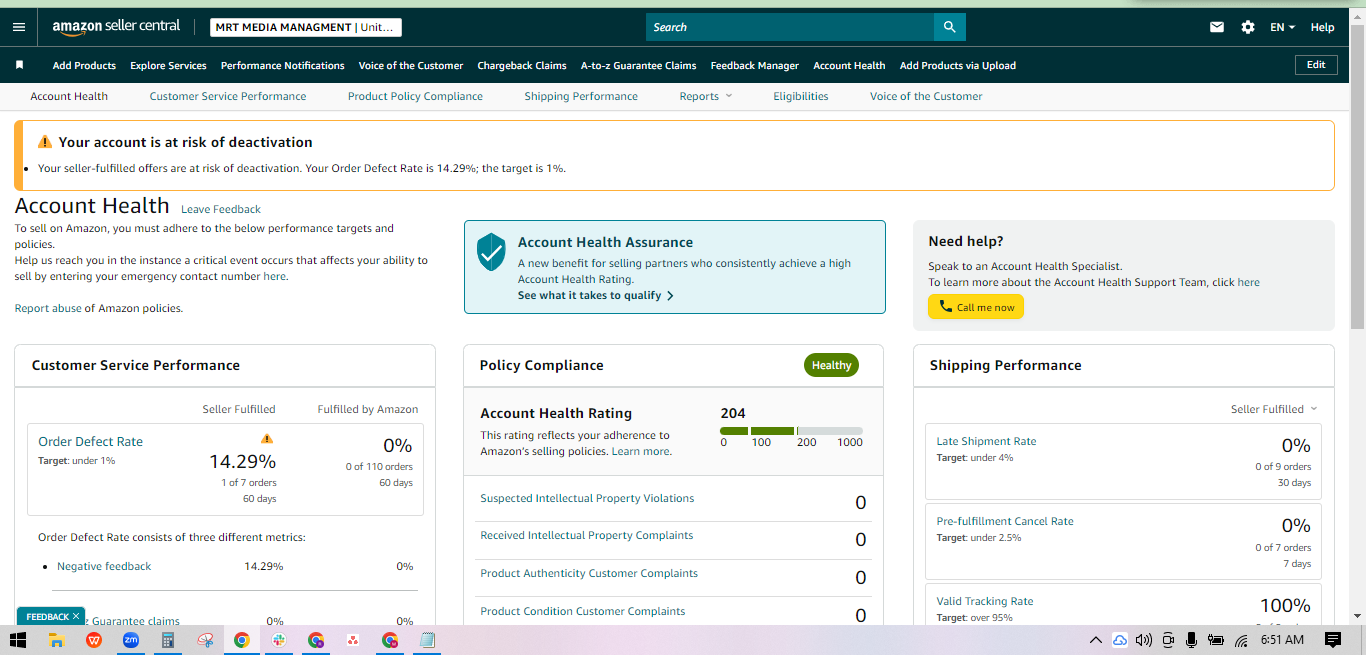Open the EN language dropdown
1366x655 pixels.
click(1282, 27)
